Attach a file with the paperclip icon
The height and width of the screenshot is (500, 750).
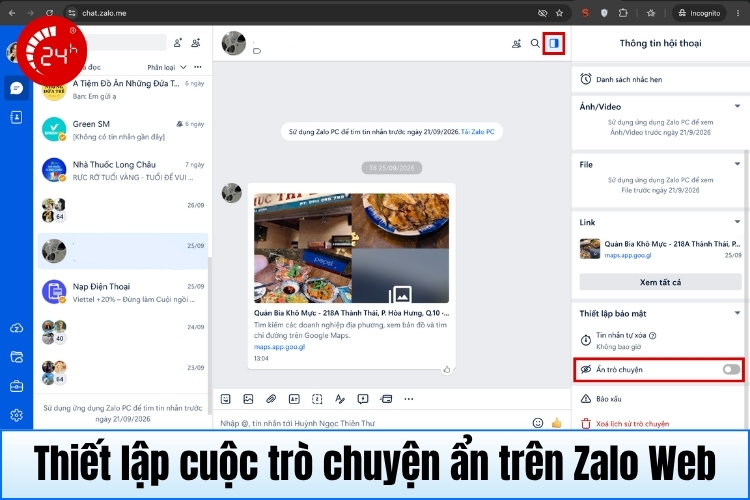pyautogui.click(x=271, y=399)
